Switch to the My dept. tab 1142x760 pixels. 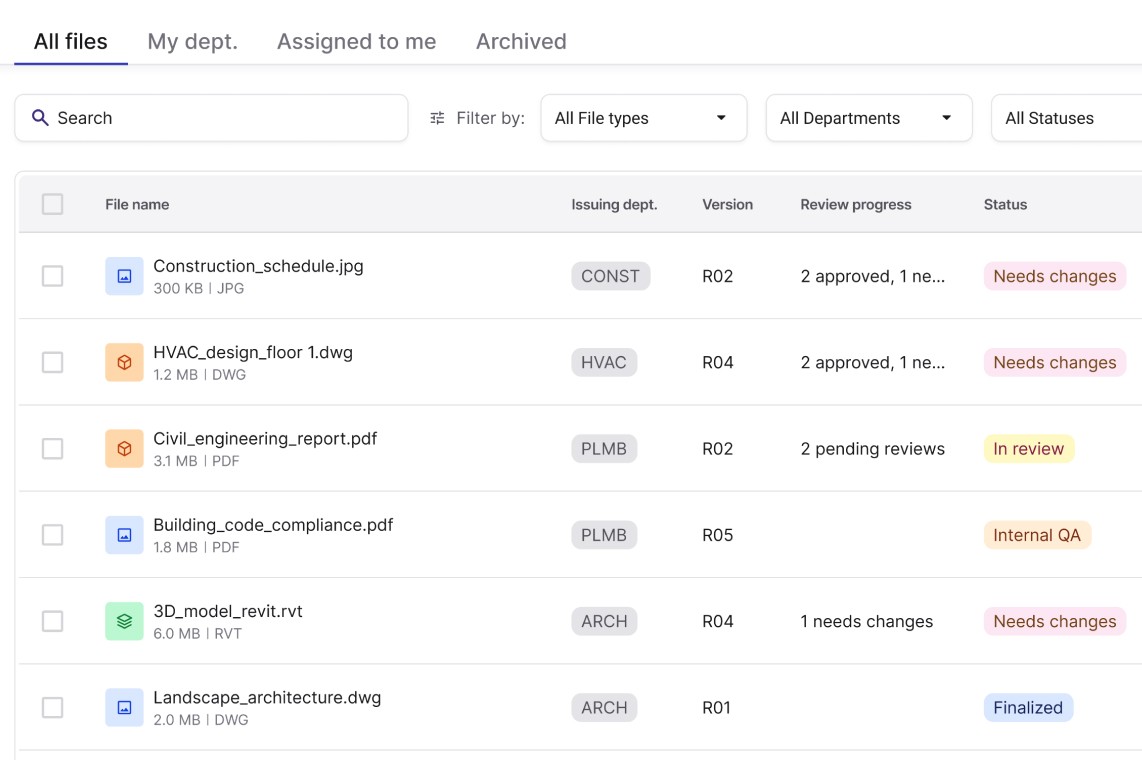click(192, 42)
